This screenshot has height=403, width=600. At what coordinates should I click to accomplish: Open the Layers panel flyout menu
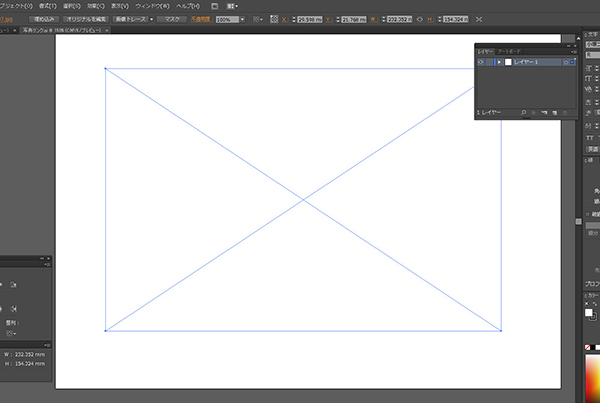[573, 52]
